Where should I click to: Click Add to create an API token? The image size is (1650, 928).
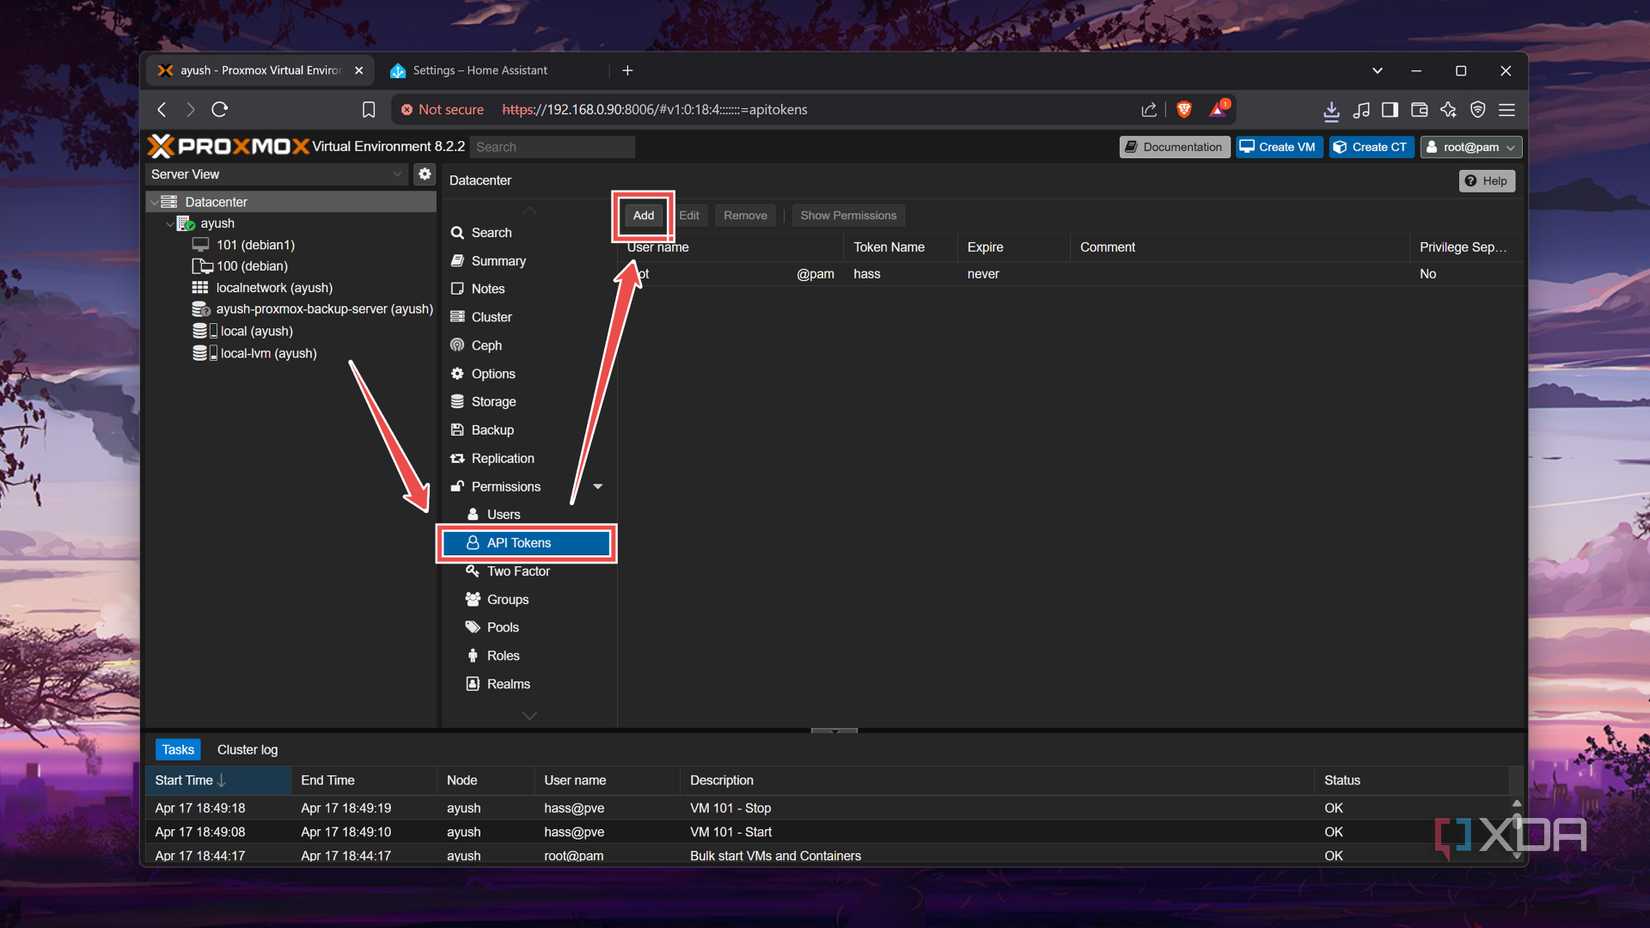pos(643,215)
